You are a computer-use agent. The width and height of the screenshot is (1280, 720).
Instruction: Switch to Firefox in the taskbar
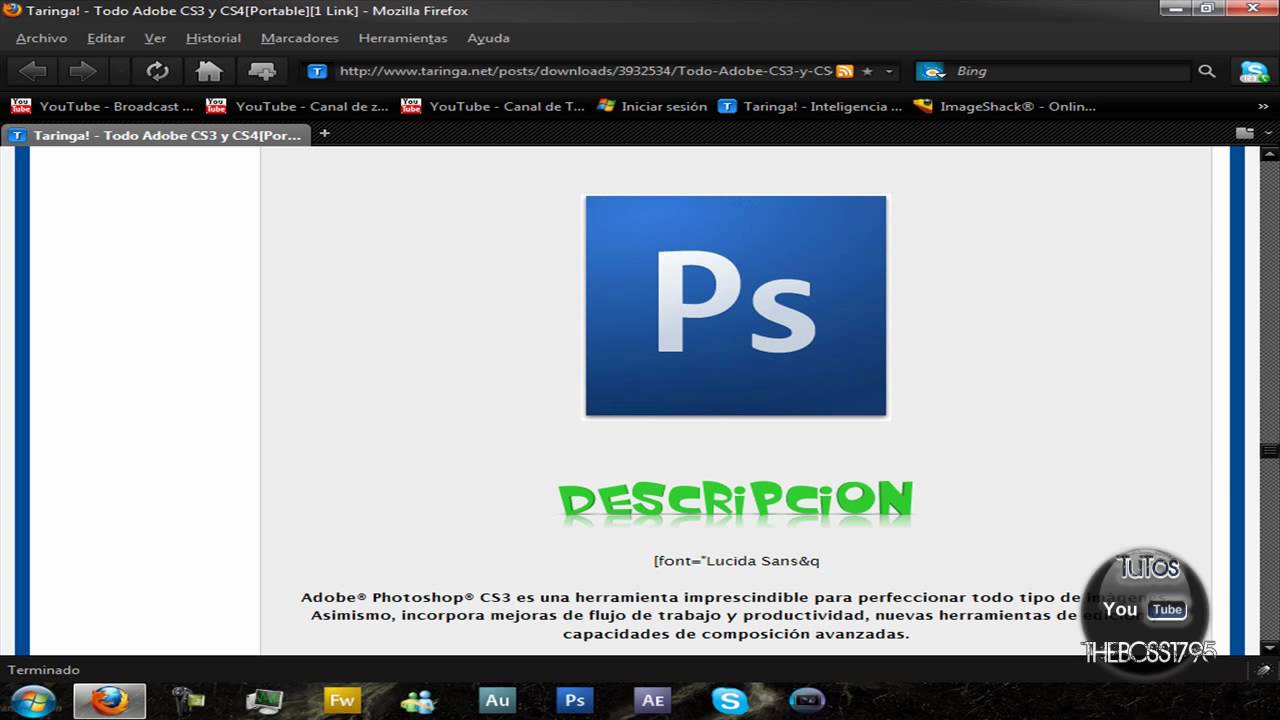pos(110,700)
